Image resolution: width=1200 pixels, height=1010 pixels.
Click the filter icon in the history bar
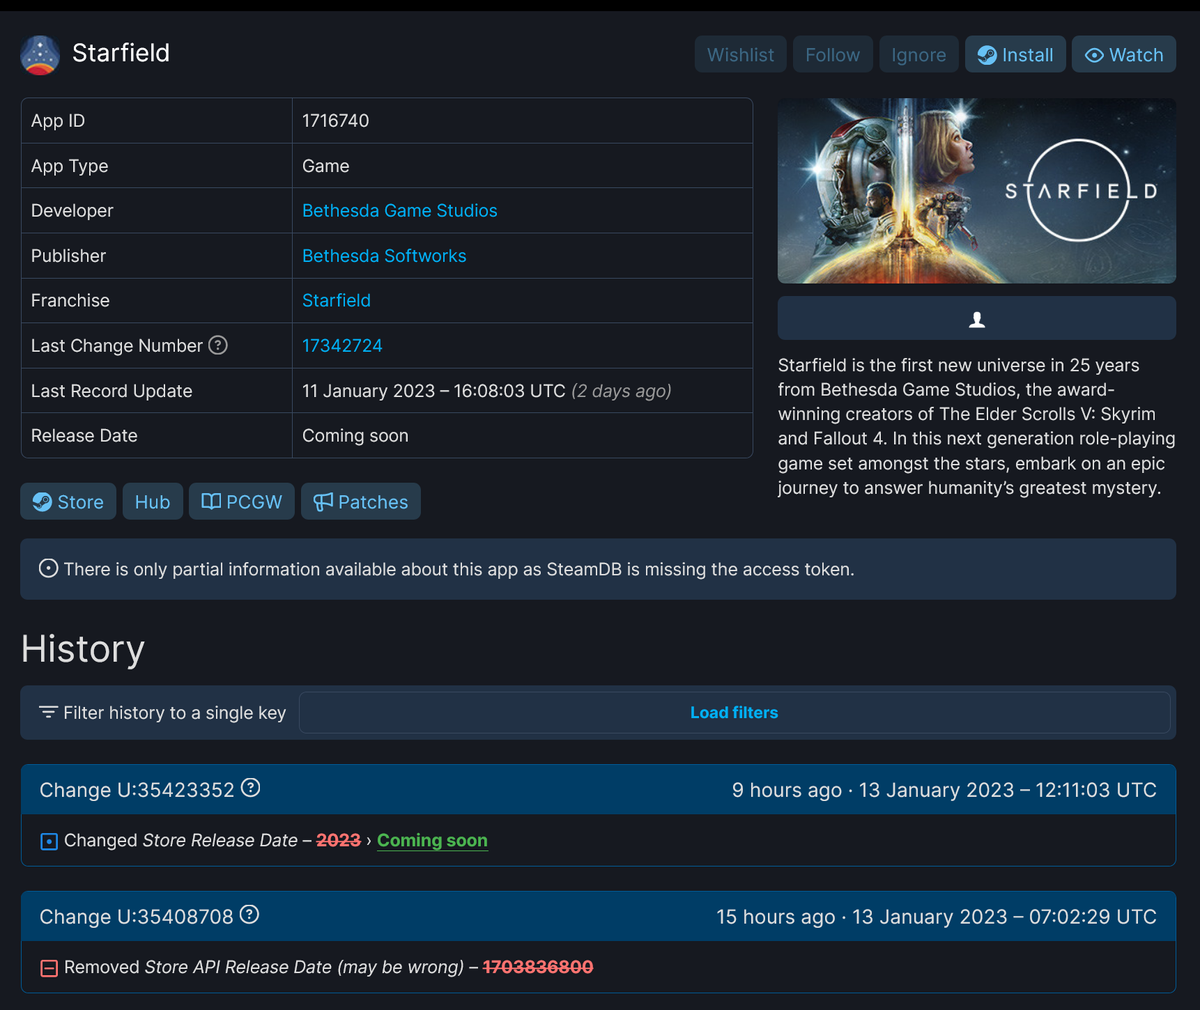48,712
